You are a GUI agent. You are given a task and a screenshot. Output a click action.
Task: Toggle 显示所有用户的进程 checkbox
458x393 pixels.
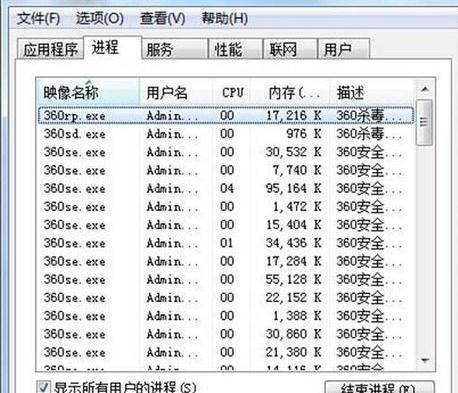tap(44, 387)
